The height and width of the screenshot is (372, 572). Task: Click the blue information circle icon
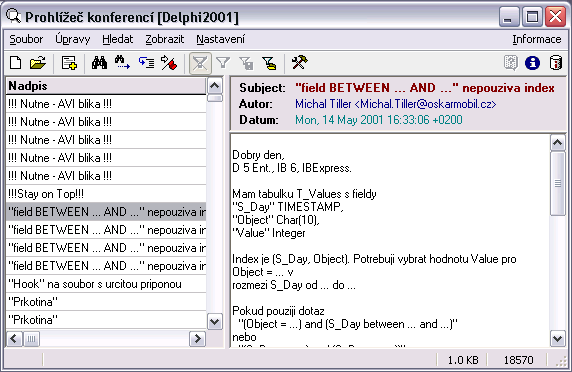tap(532, 63)
